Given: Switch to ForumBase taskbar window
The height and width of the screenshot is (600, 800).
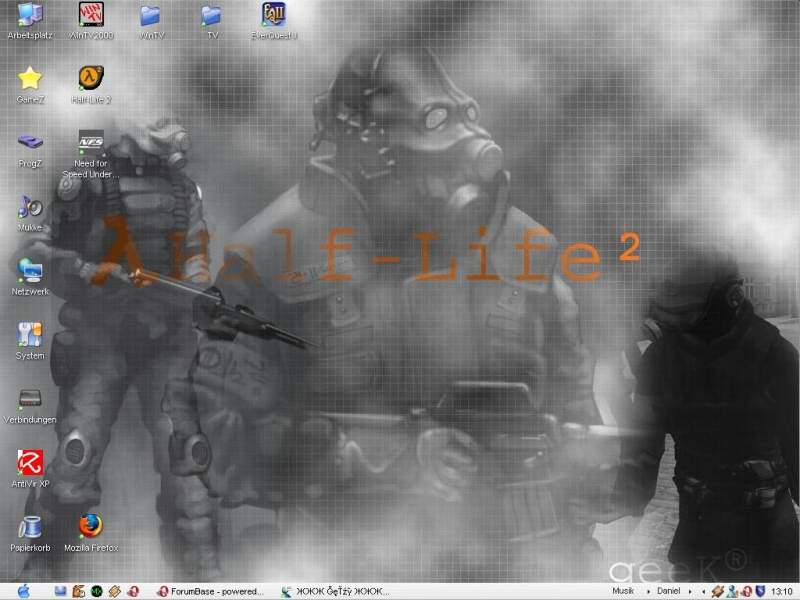Looking at the screenshot, I should pos(211,591).
